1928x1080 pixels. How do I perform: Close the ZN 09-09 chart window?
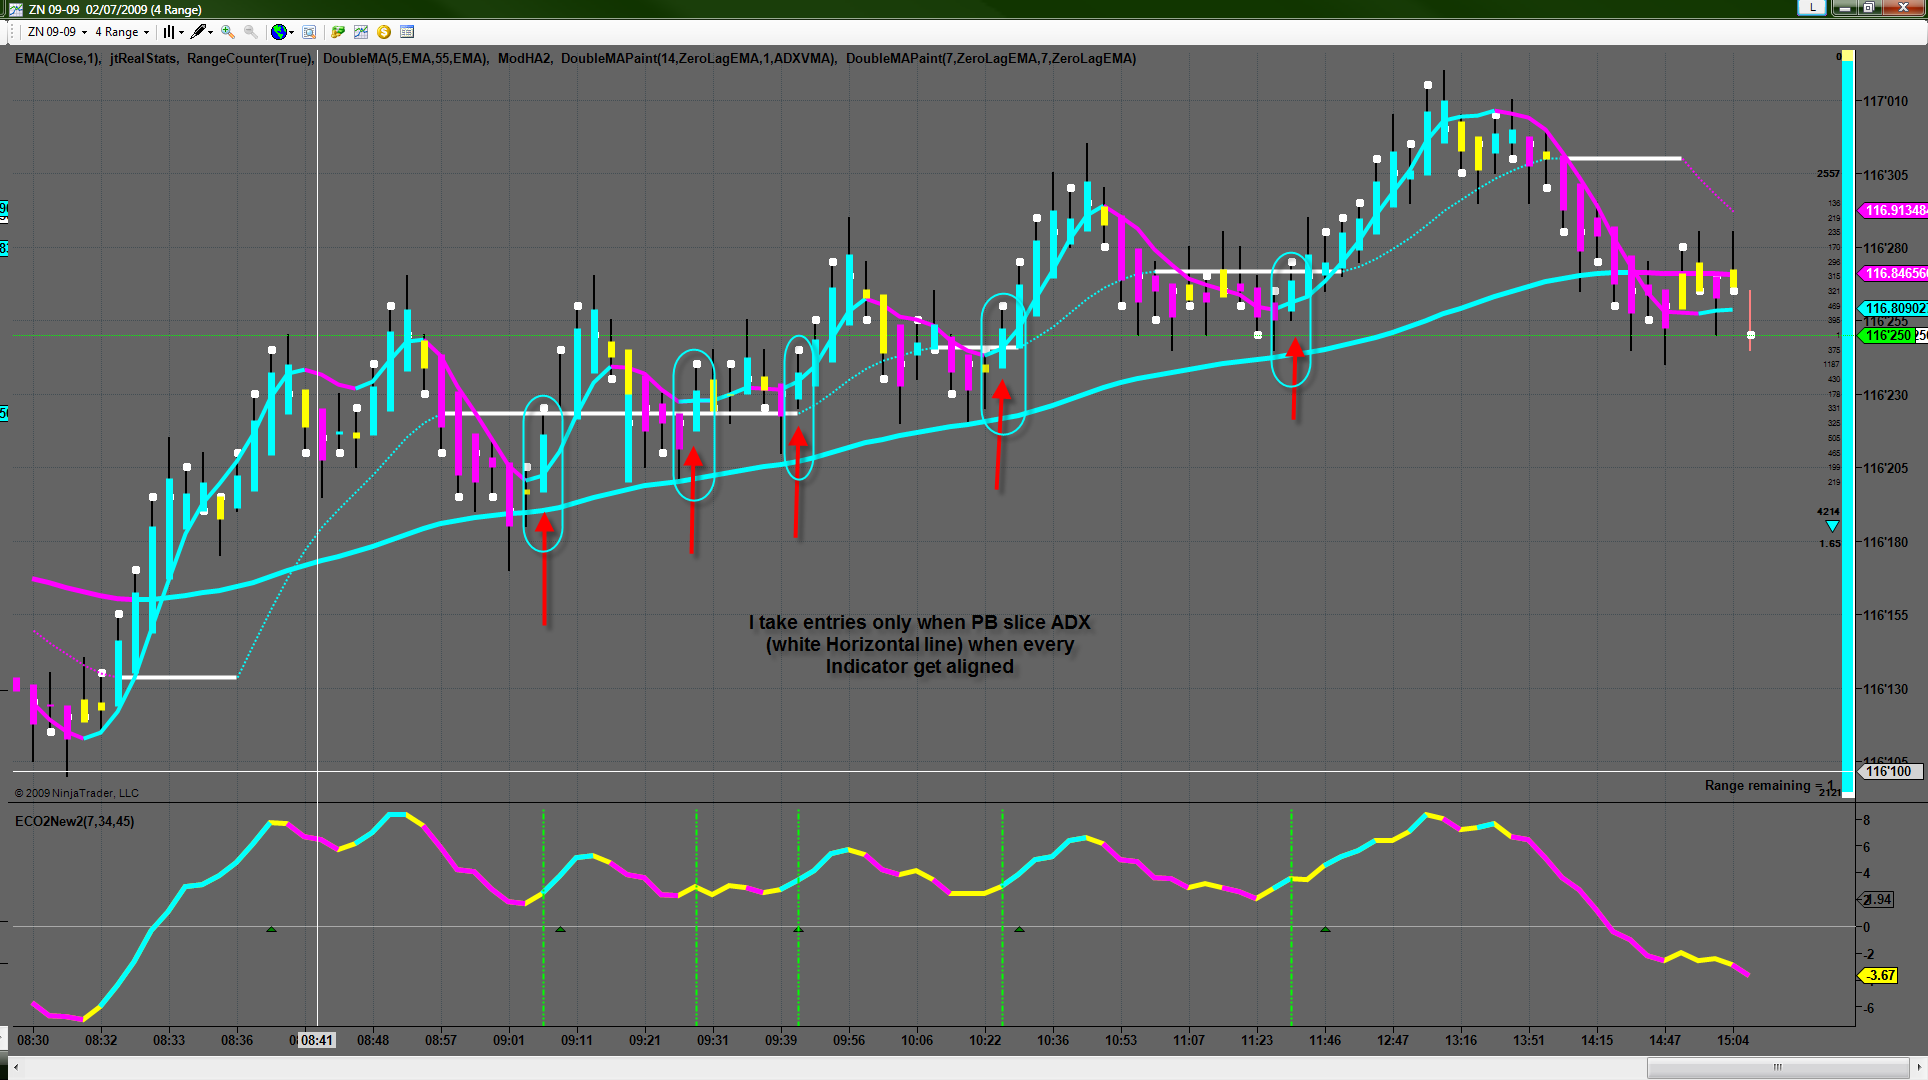[1902, 8]
